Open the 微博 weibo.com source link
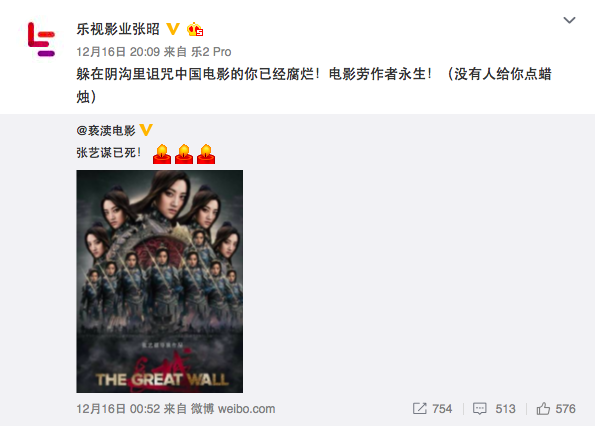The width and height of the screenshot is (595, 429). (233, 409)
